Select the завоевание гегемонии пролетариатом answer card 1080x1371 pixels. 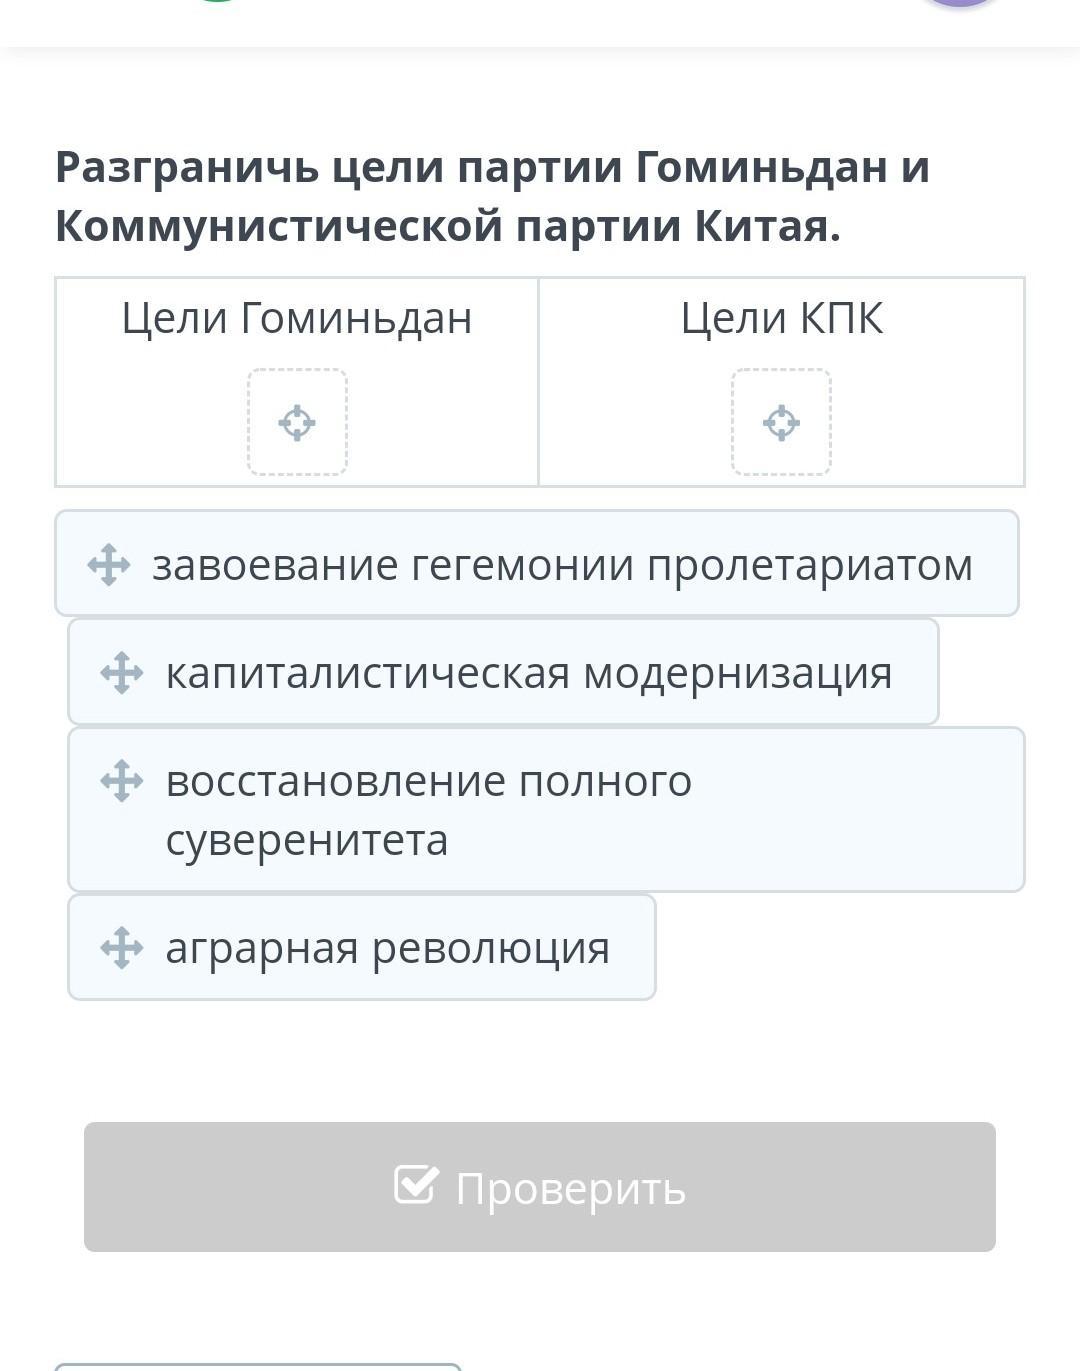[x=537, y=563]
